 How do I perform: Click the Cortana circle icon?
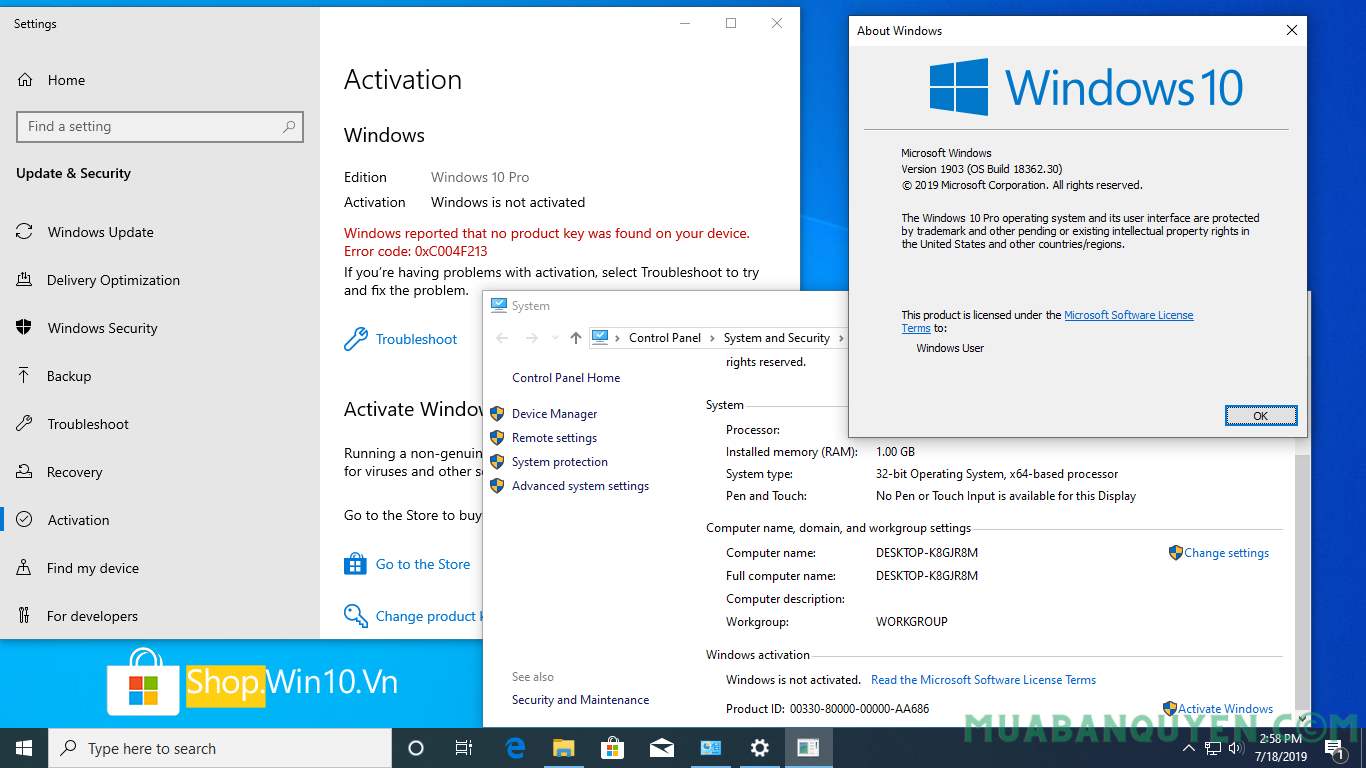click(416, 748)
